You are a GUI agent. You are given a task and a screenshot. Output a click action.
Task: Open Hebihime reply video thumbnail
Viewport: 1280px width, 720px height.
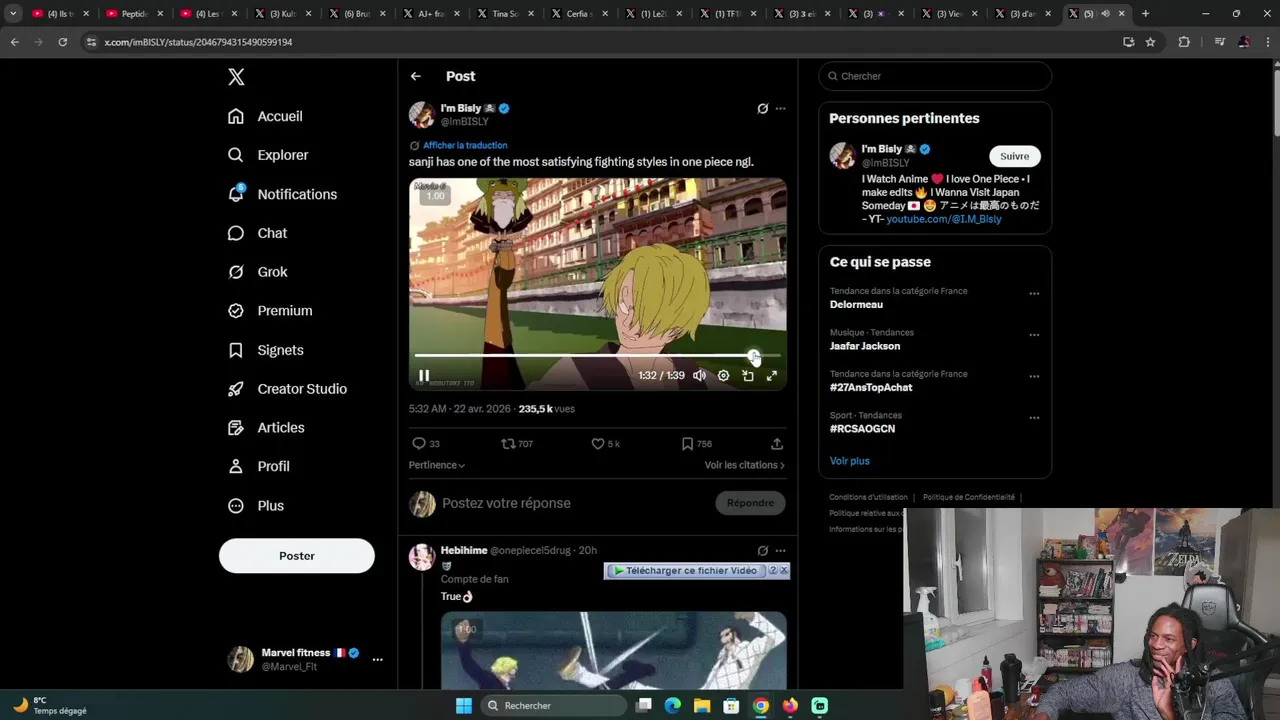tap(613, 651)
